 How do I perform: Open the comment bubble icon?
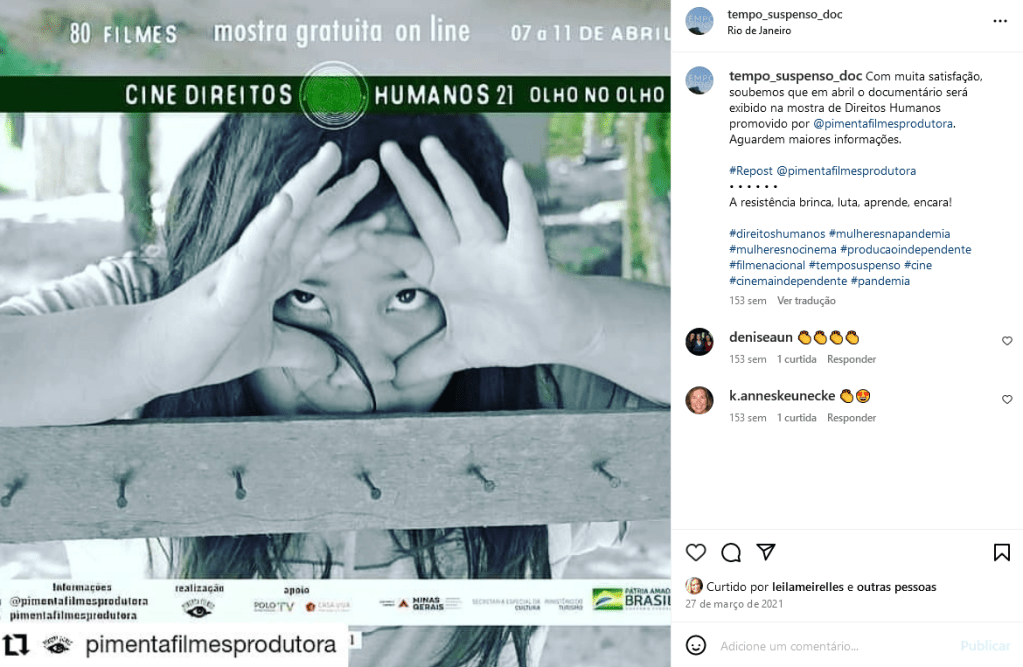[731, 552]
